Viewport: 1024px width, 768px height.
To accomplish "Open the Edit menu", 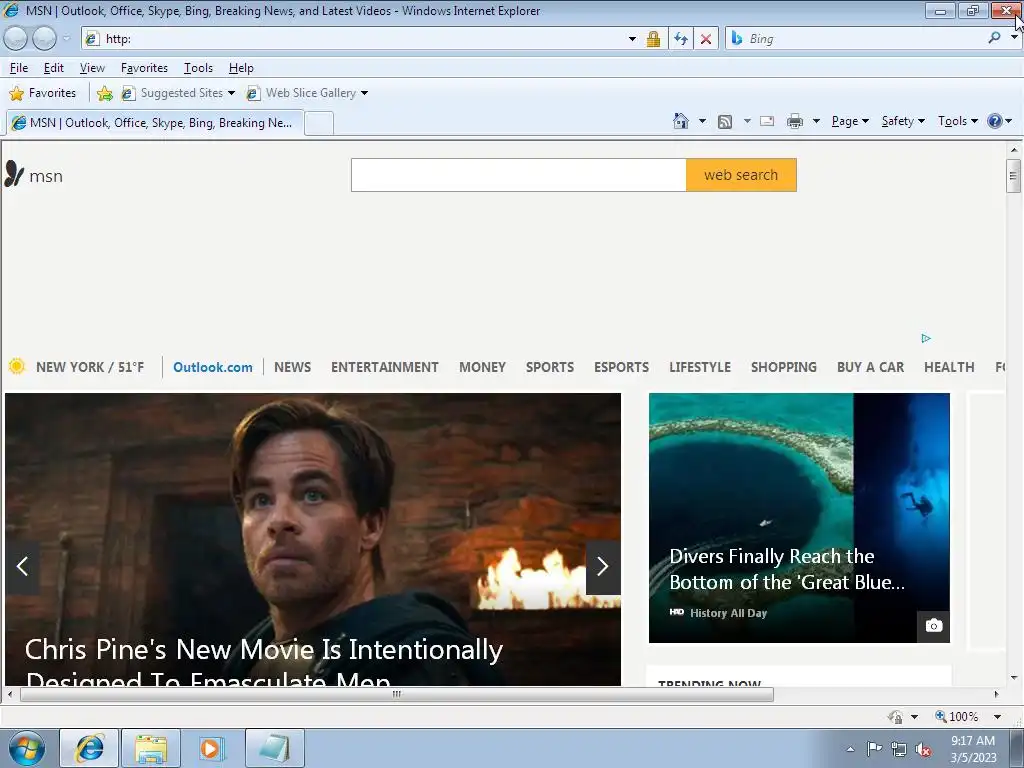I will pos(54,68).
